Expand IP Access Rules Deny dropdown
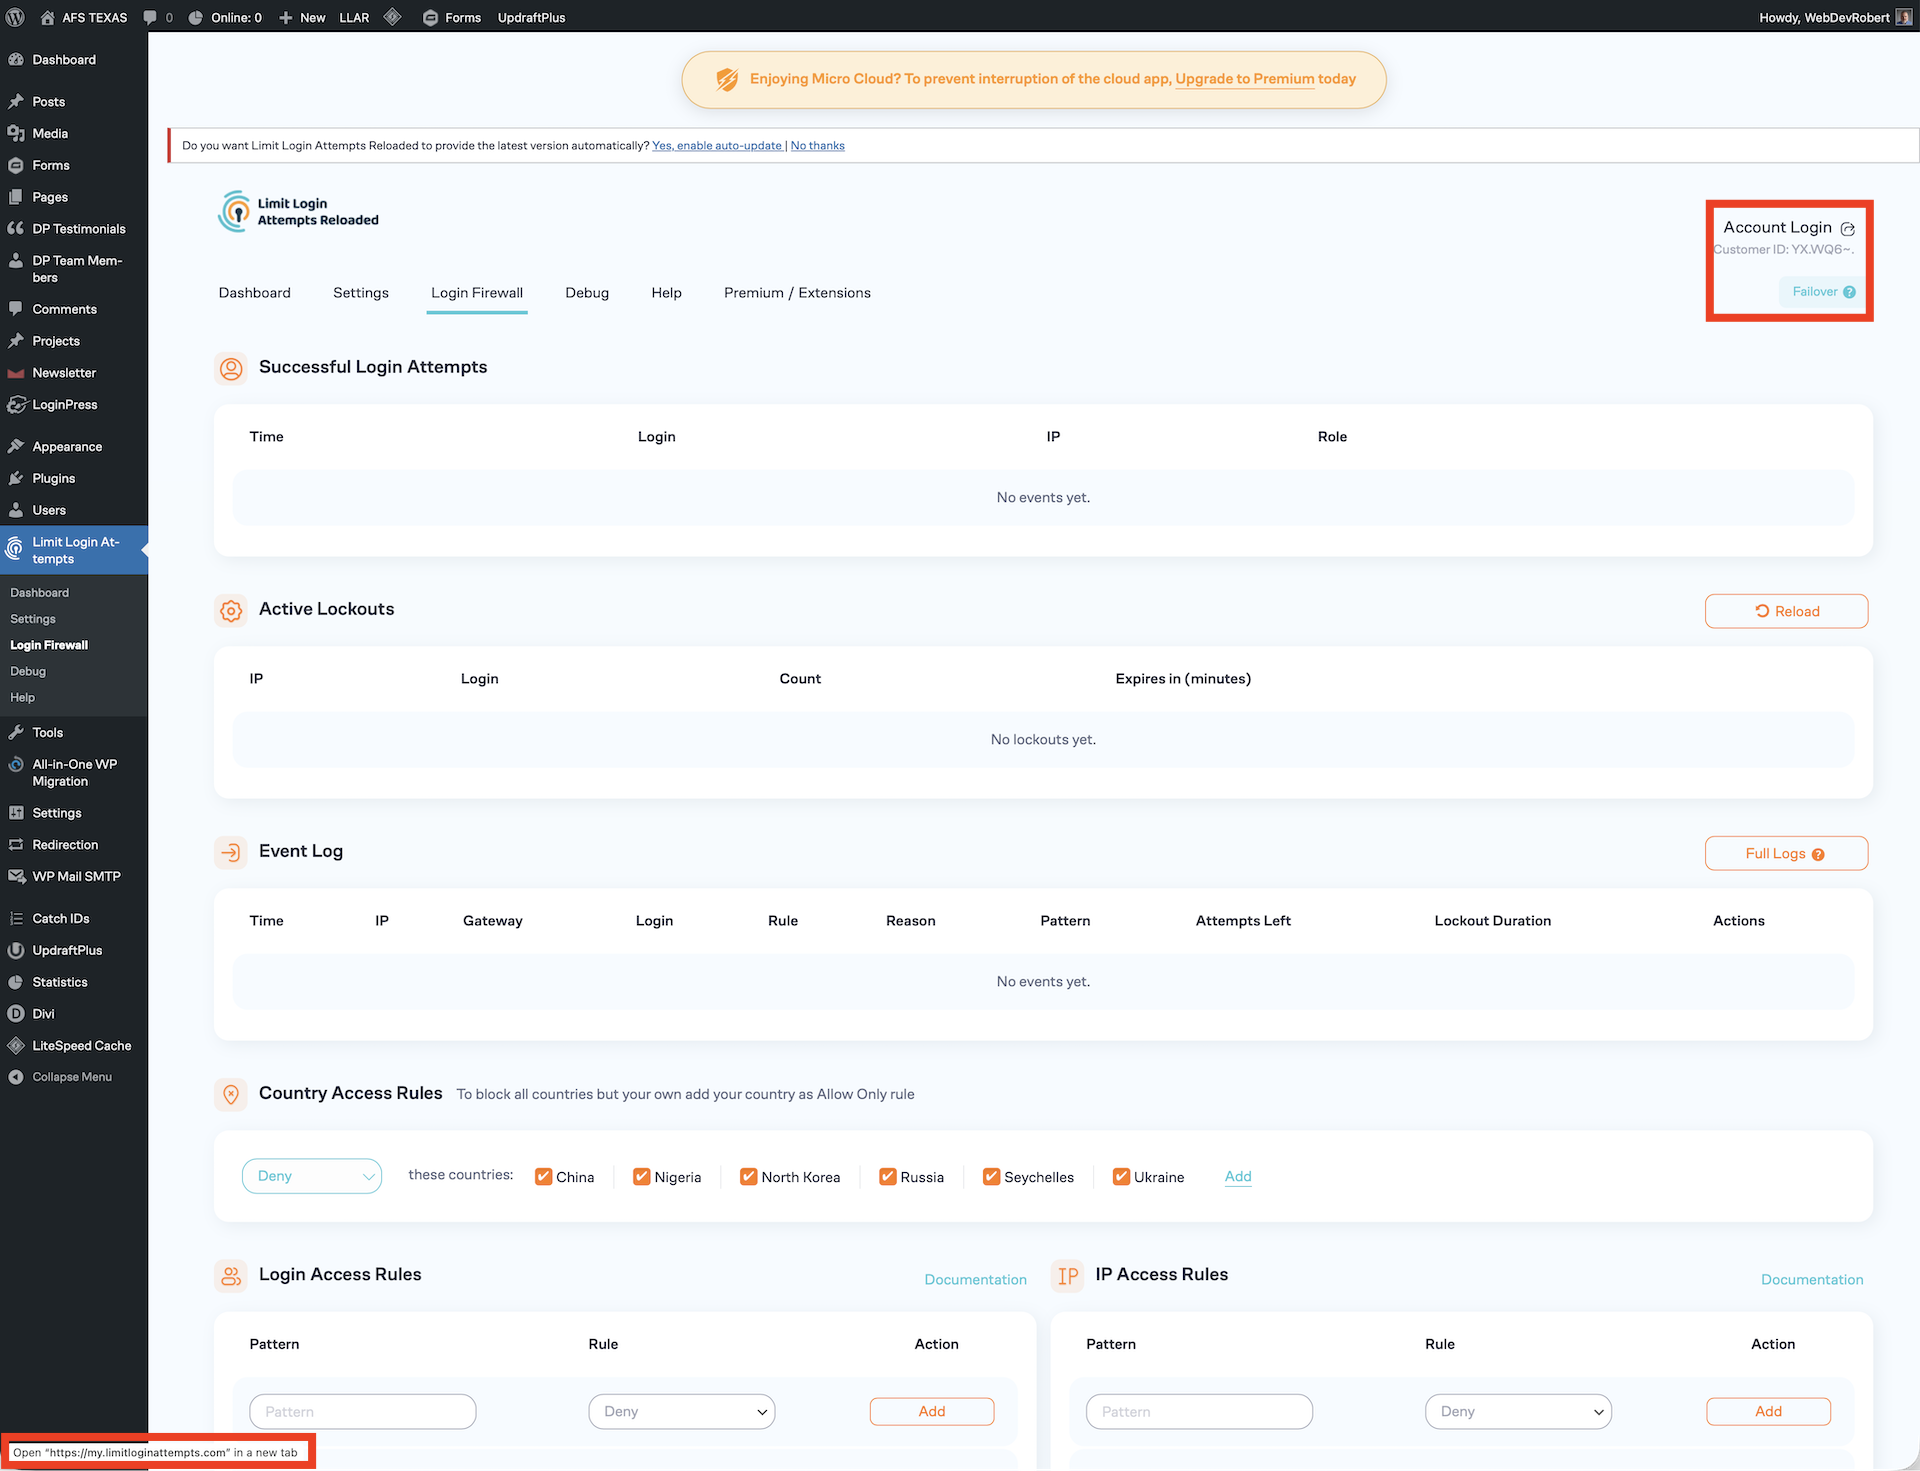Screen dimensions: 1920x1471 (1518, 1411)
